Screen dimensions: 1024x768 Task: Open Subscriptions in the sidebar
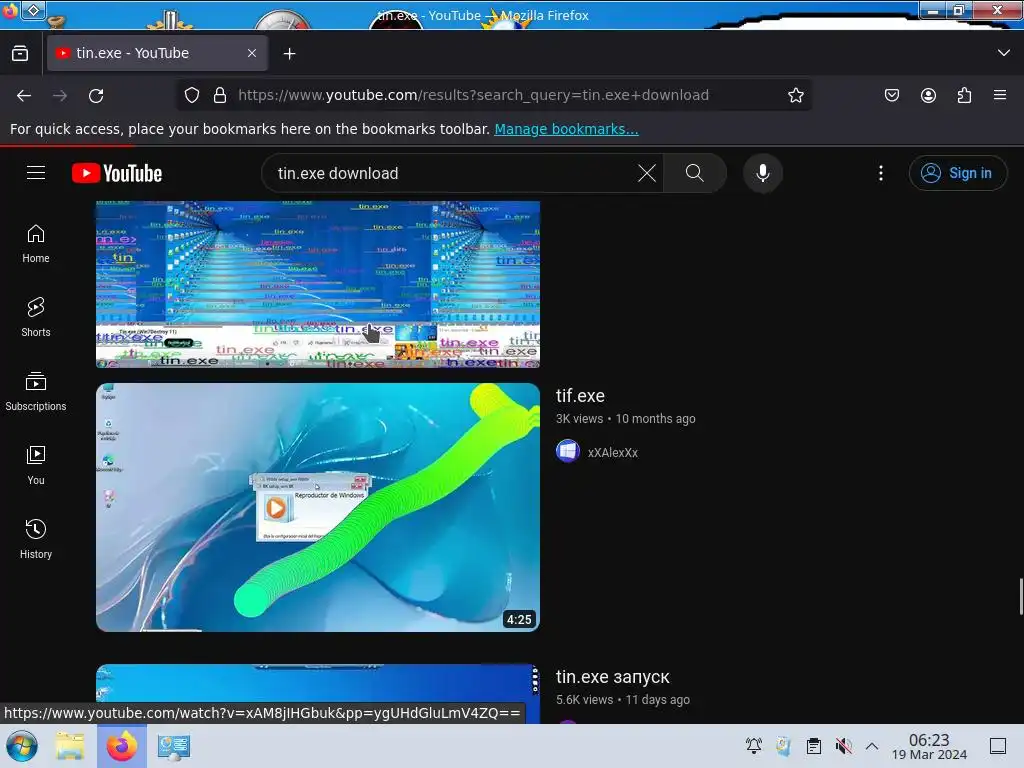[x=36, y=391]
